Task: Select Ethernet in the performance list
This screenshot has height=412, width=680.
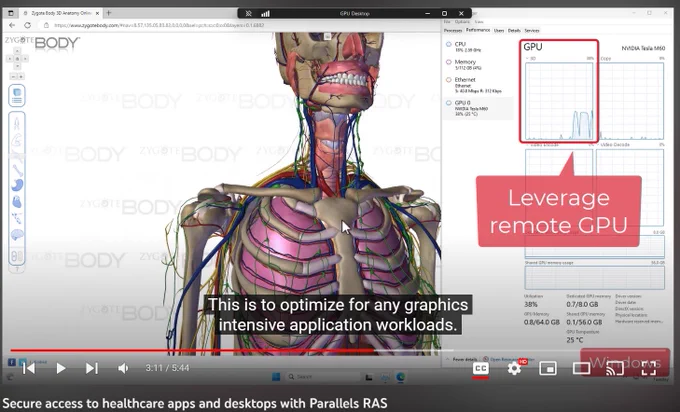Action: pos(479,85)
